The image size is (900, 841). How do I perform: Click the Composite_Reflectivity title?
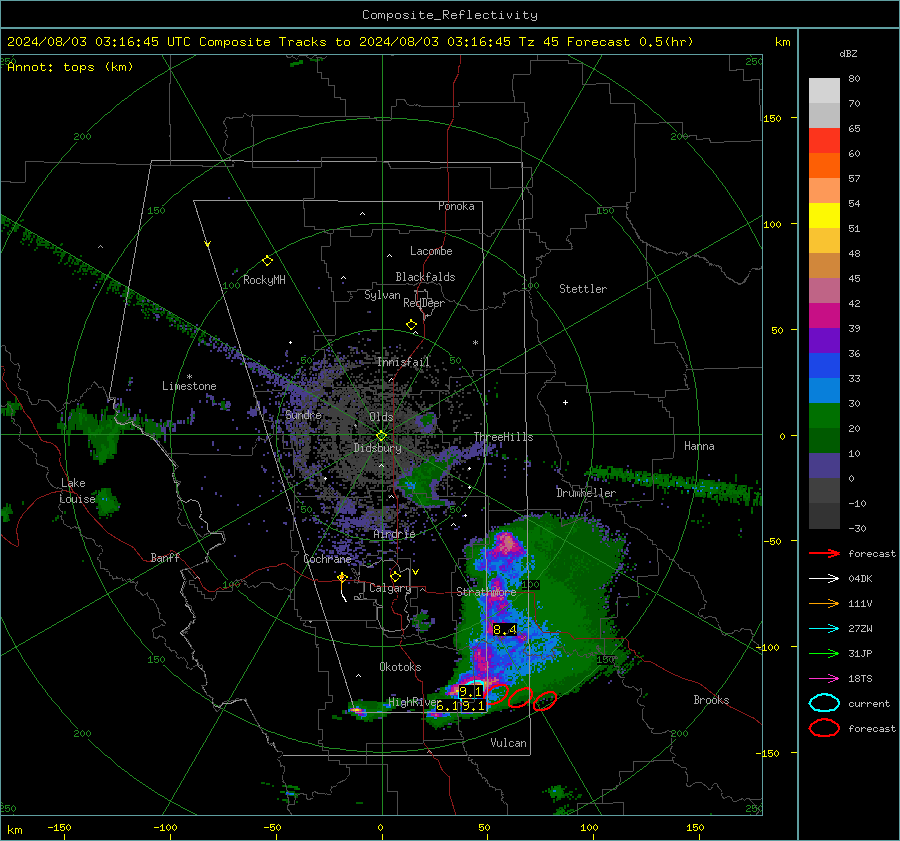(450, 15)
